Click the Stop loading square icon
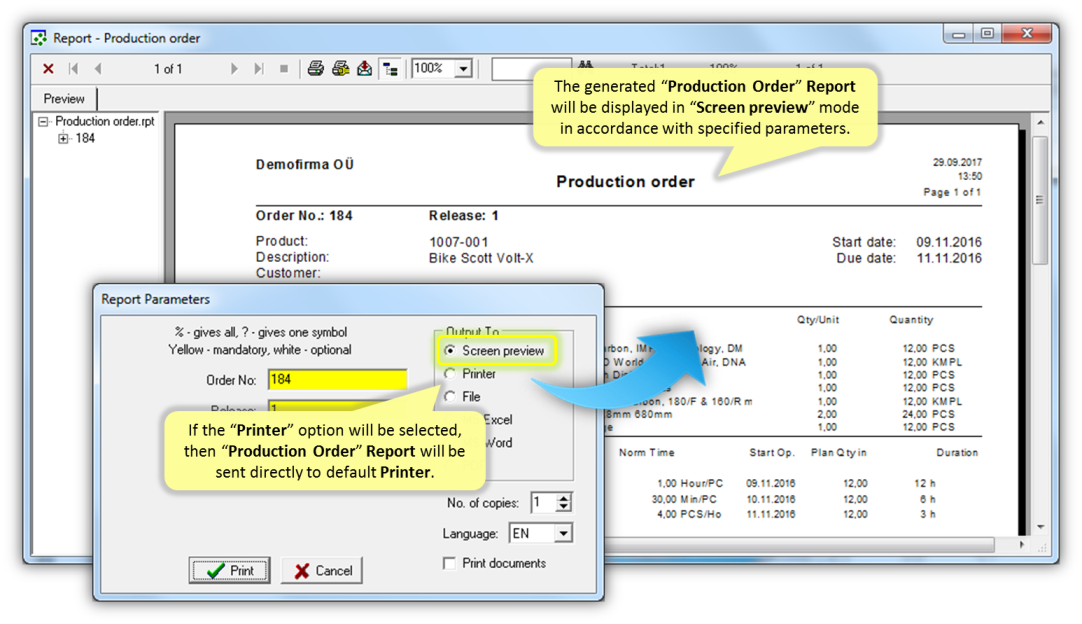The width and height of the screenshot is (1082, 624). [284, 68]
